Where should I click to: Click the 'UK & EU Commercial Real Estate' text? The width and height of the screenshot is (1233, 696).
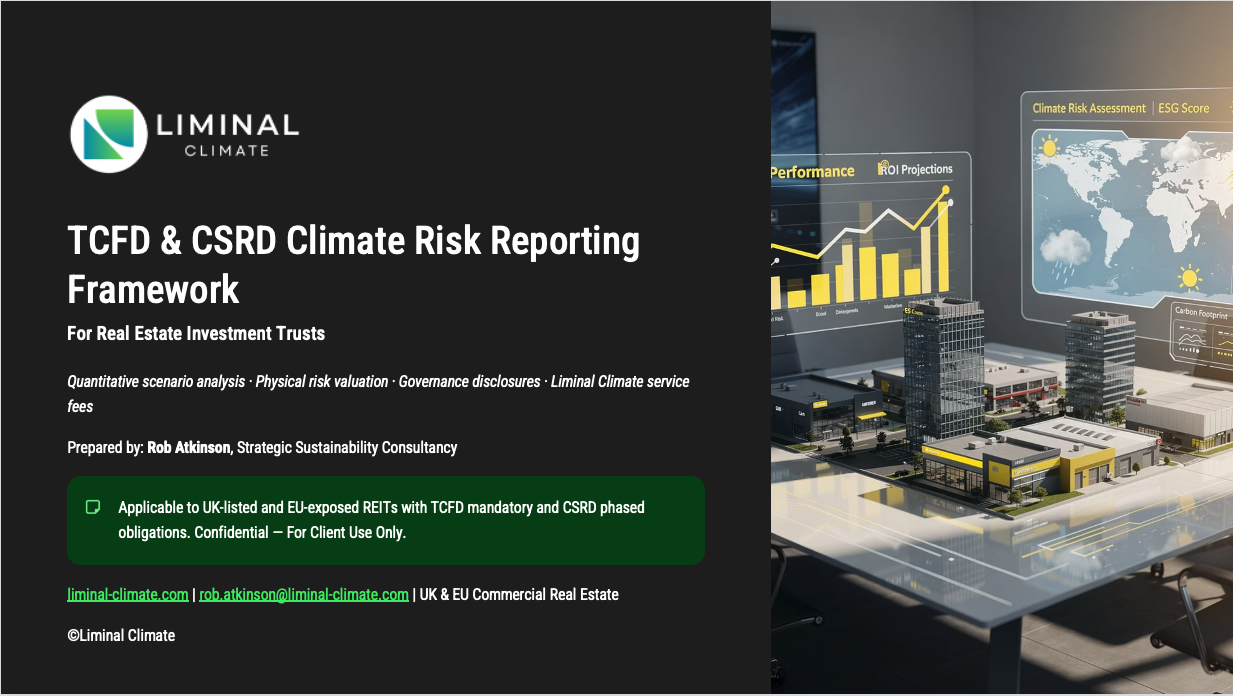pos(519,594)
